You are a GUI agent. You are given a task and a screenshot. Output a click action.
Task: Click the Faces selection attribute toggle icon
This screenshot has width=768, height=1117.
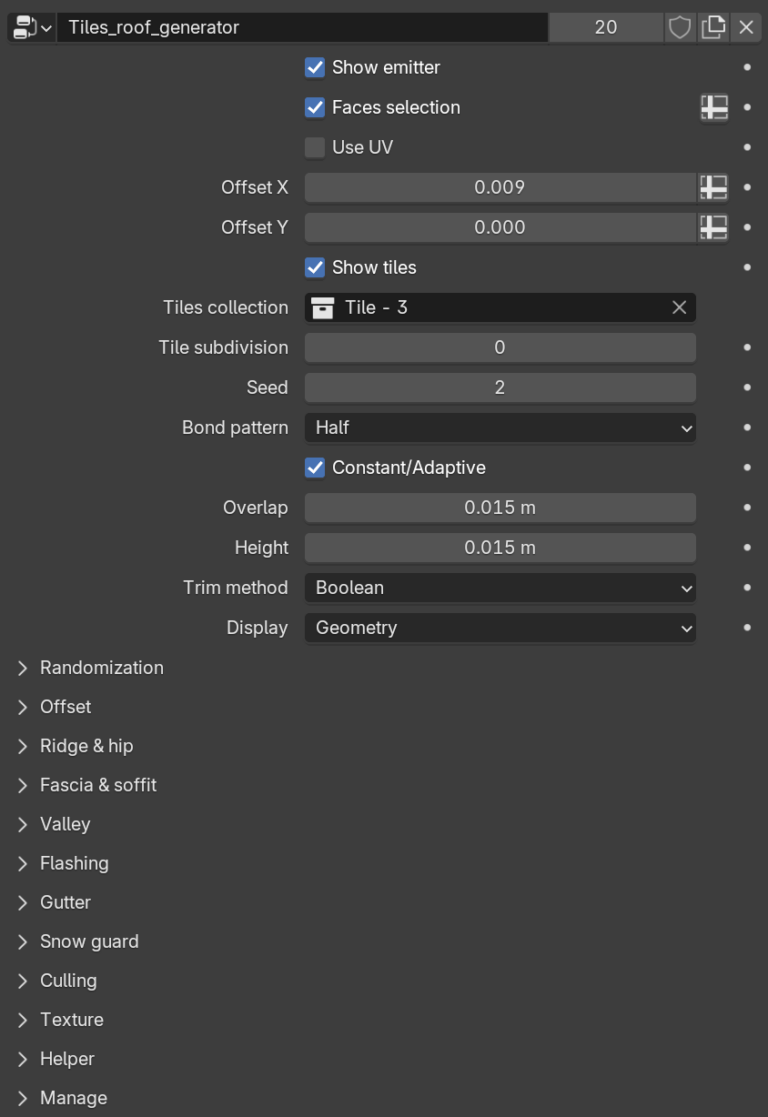click(x=713, y=107)
